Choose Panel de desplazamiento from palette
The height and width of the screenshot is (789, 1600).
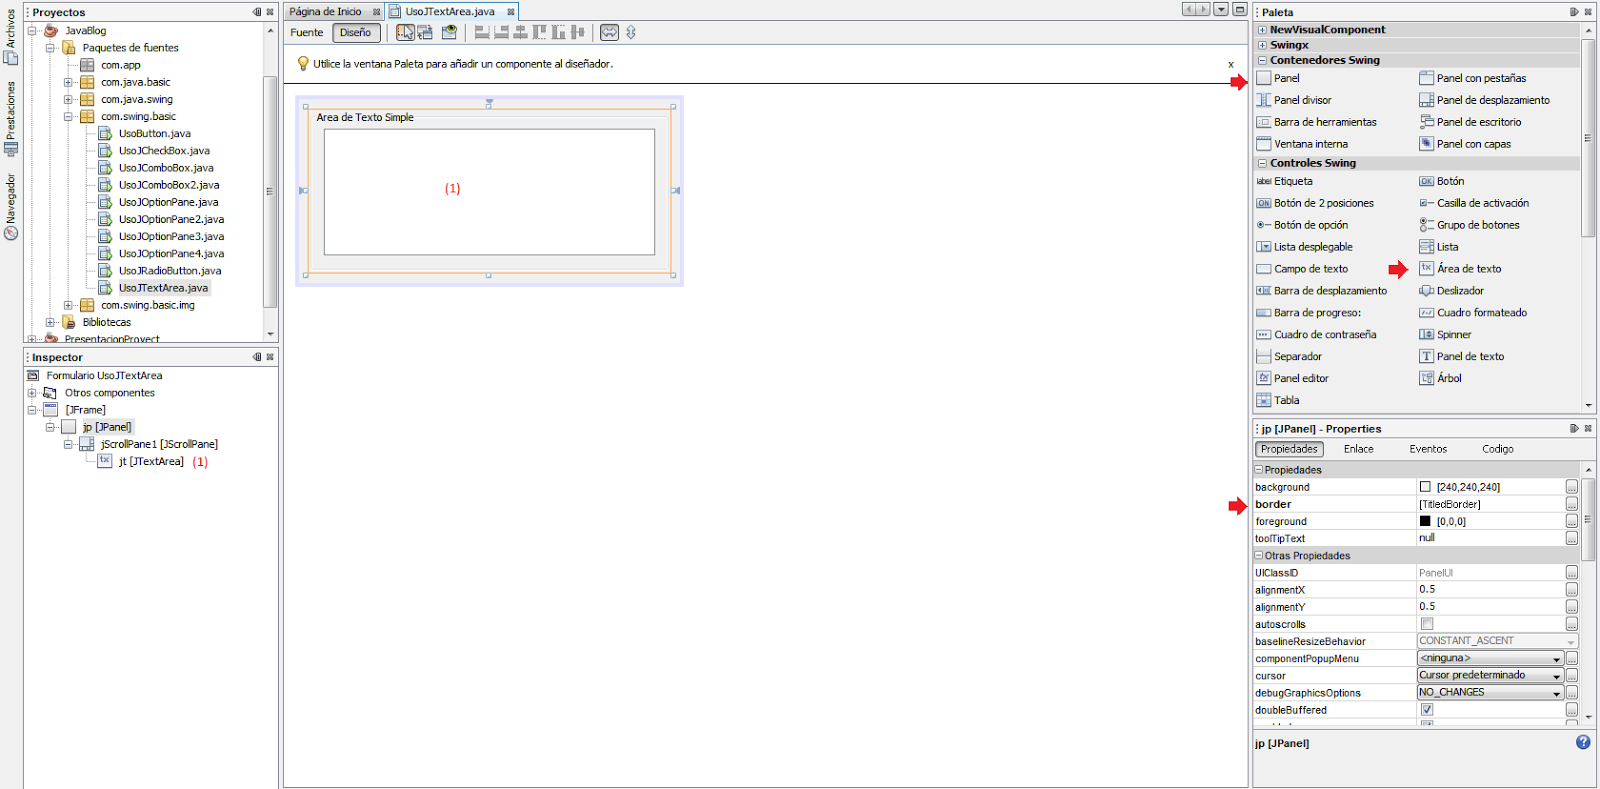(1484, 100)
